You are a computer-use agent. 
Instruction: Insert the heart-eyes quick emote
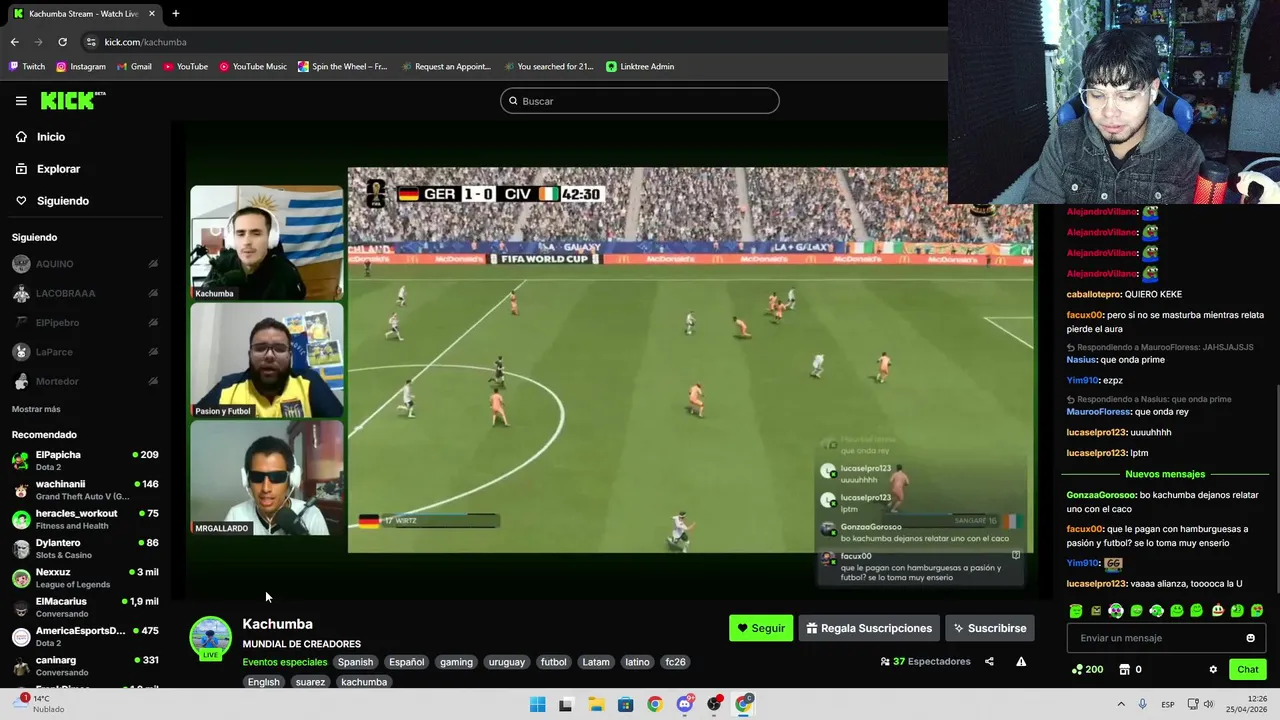click(1257, 611)
